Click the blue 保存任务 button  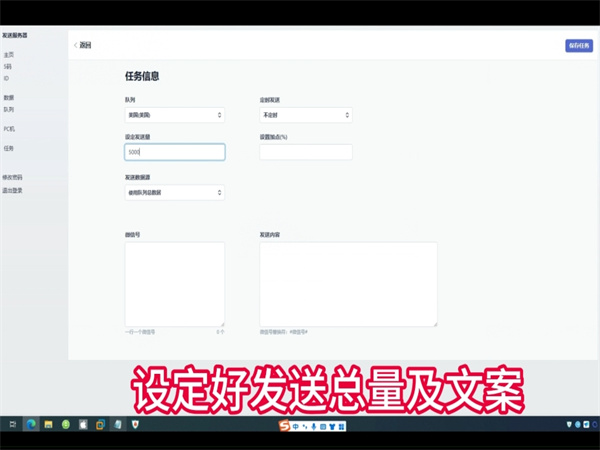578,45
